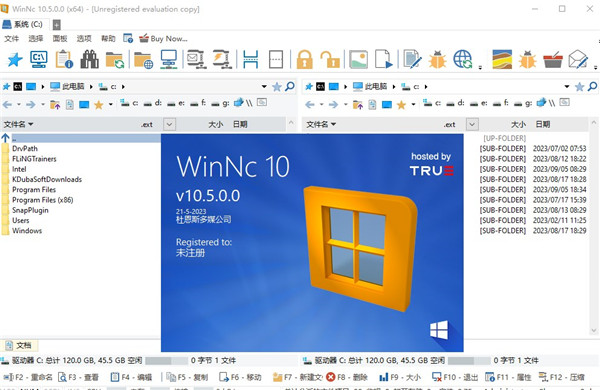Expand the main toolbar overflow arrow after globe
600x390 pixels.
[480, 67]
